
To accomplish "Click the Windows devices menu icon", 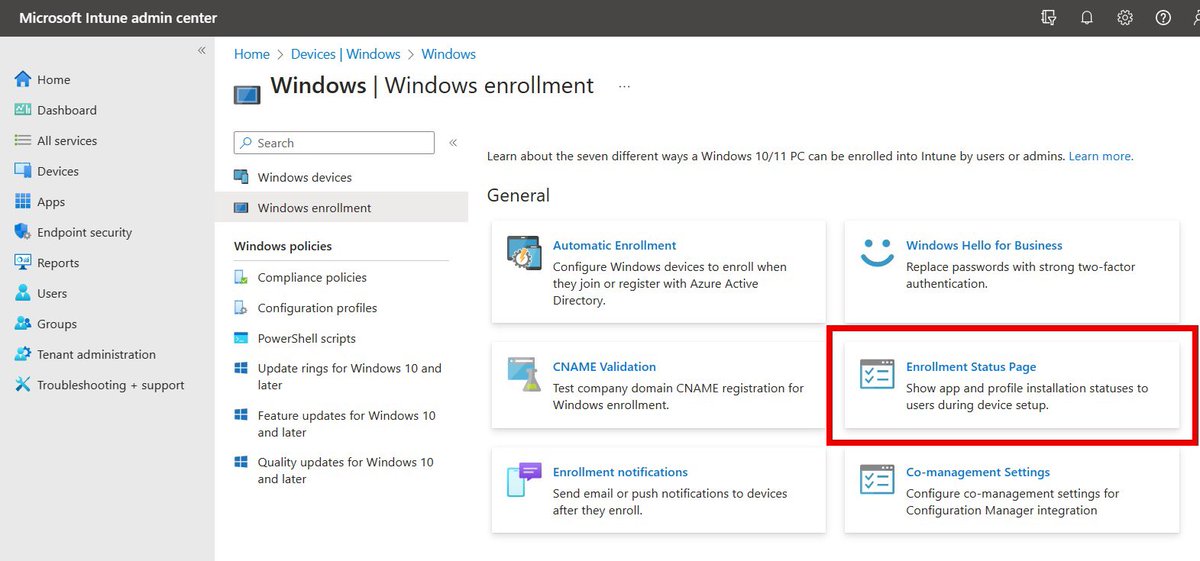I will (x=241, y=177).
